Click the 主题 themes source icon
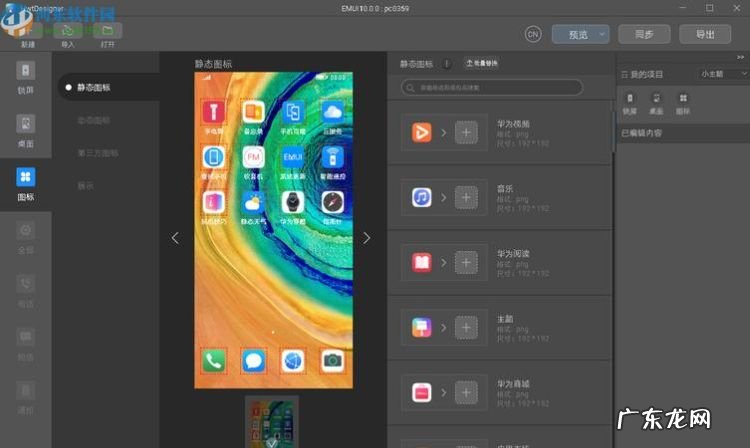The height and width of the screenshot is (448, 750). coord(421,328)
